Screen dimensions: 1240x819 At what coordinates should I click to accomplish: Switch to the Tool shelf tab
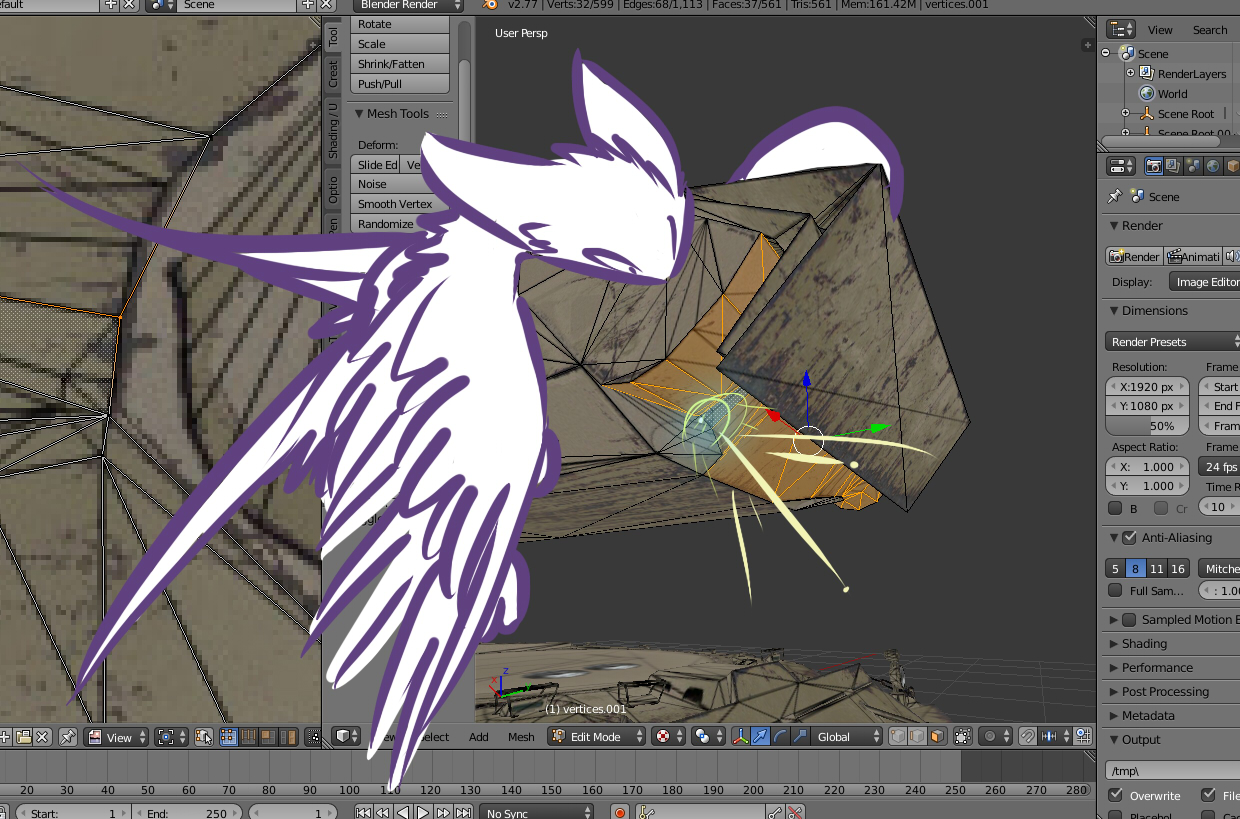point(334,37)
